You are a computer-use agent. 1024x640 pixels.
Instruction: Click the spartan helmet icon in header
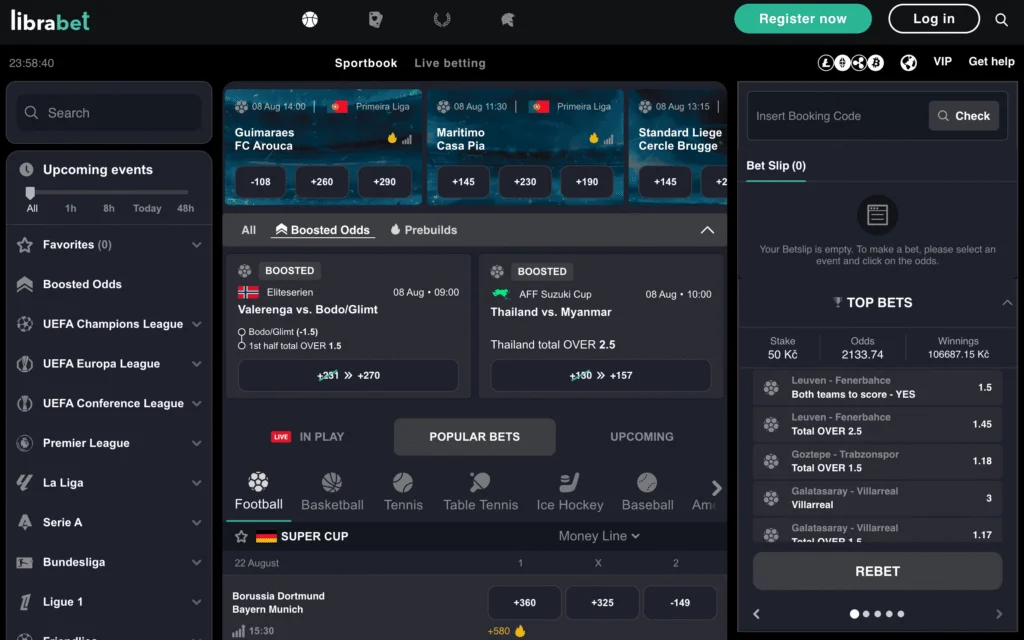(x=508, y=20)
